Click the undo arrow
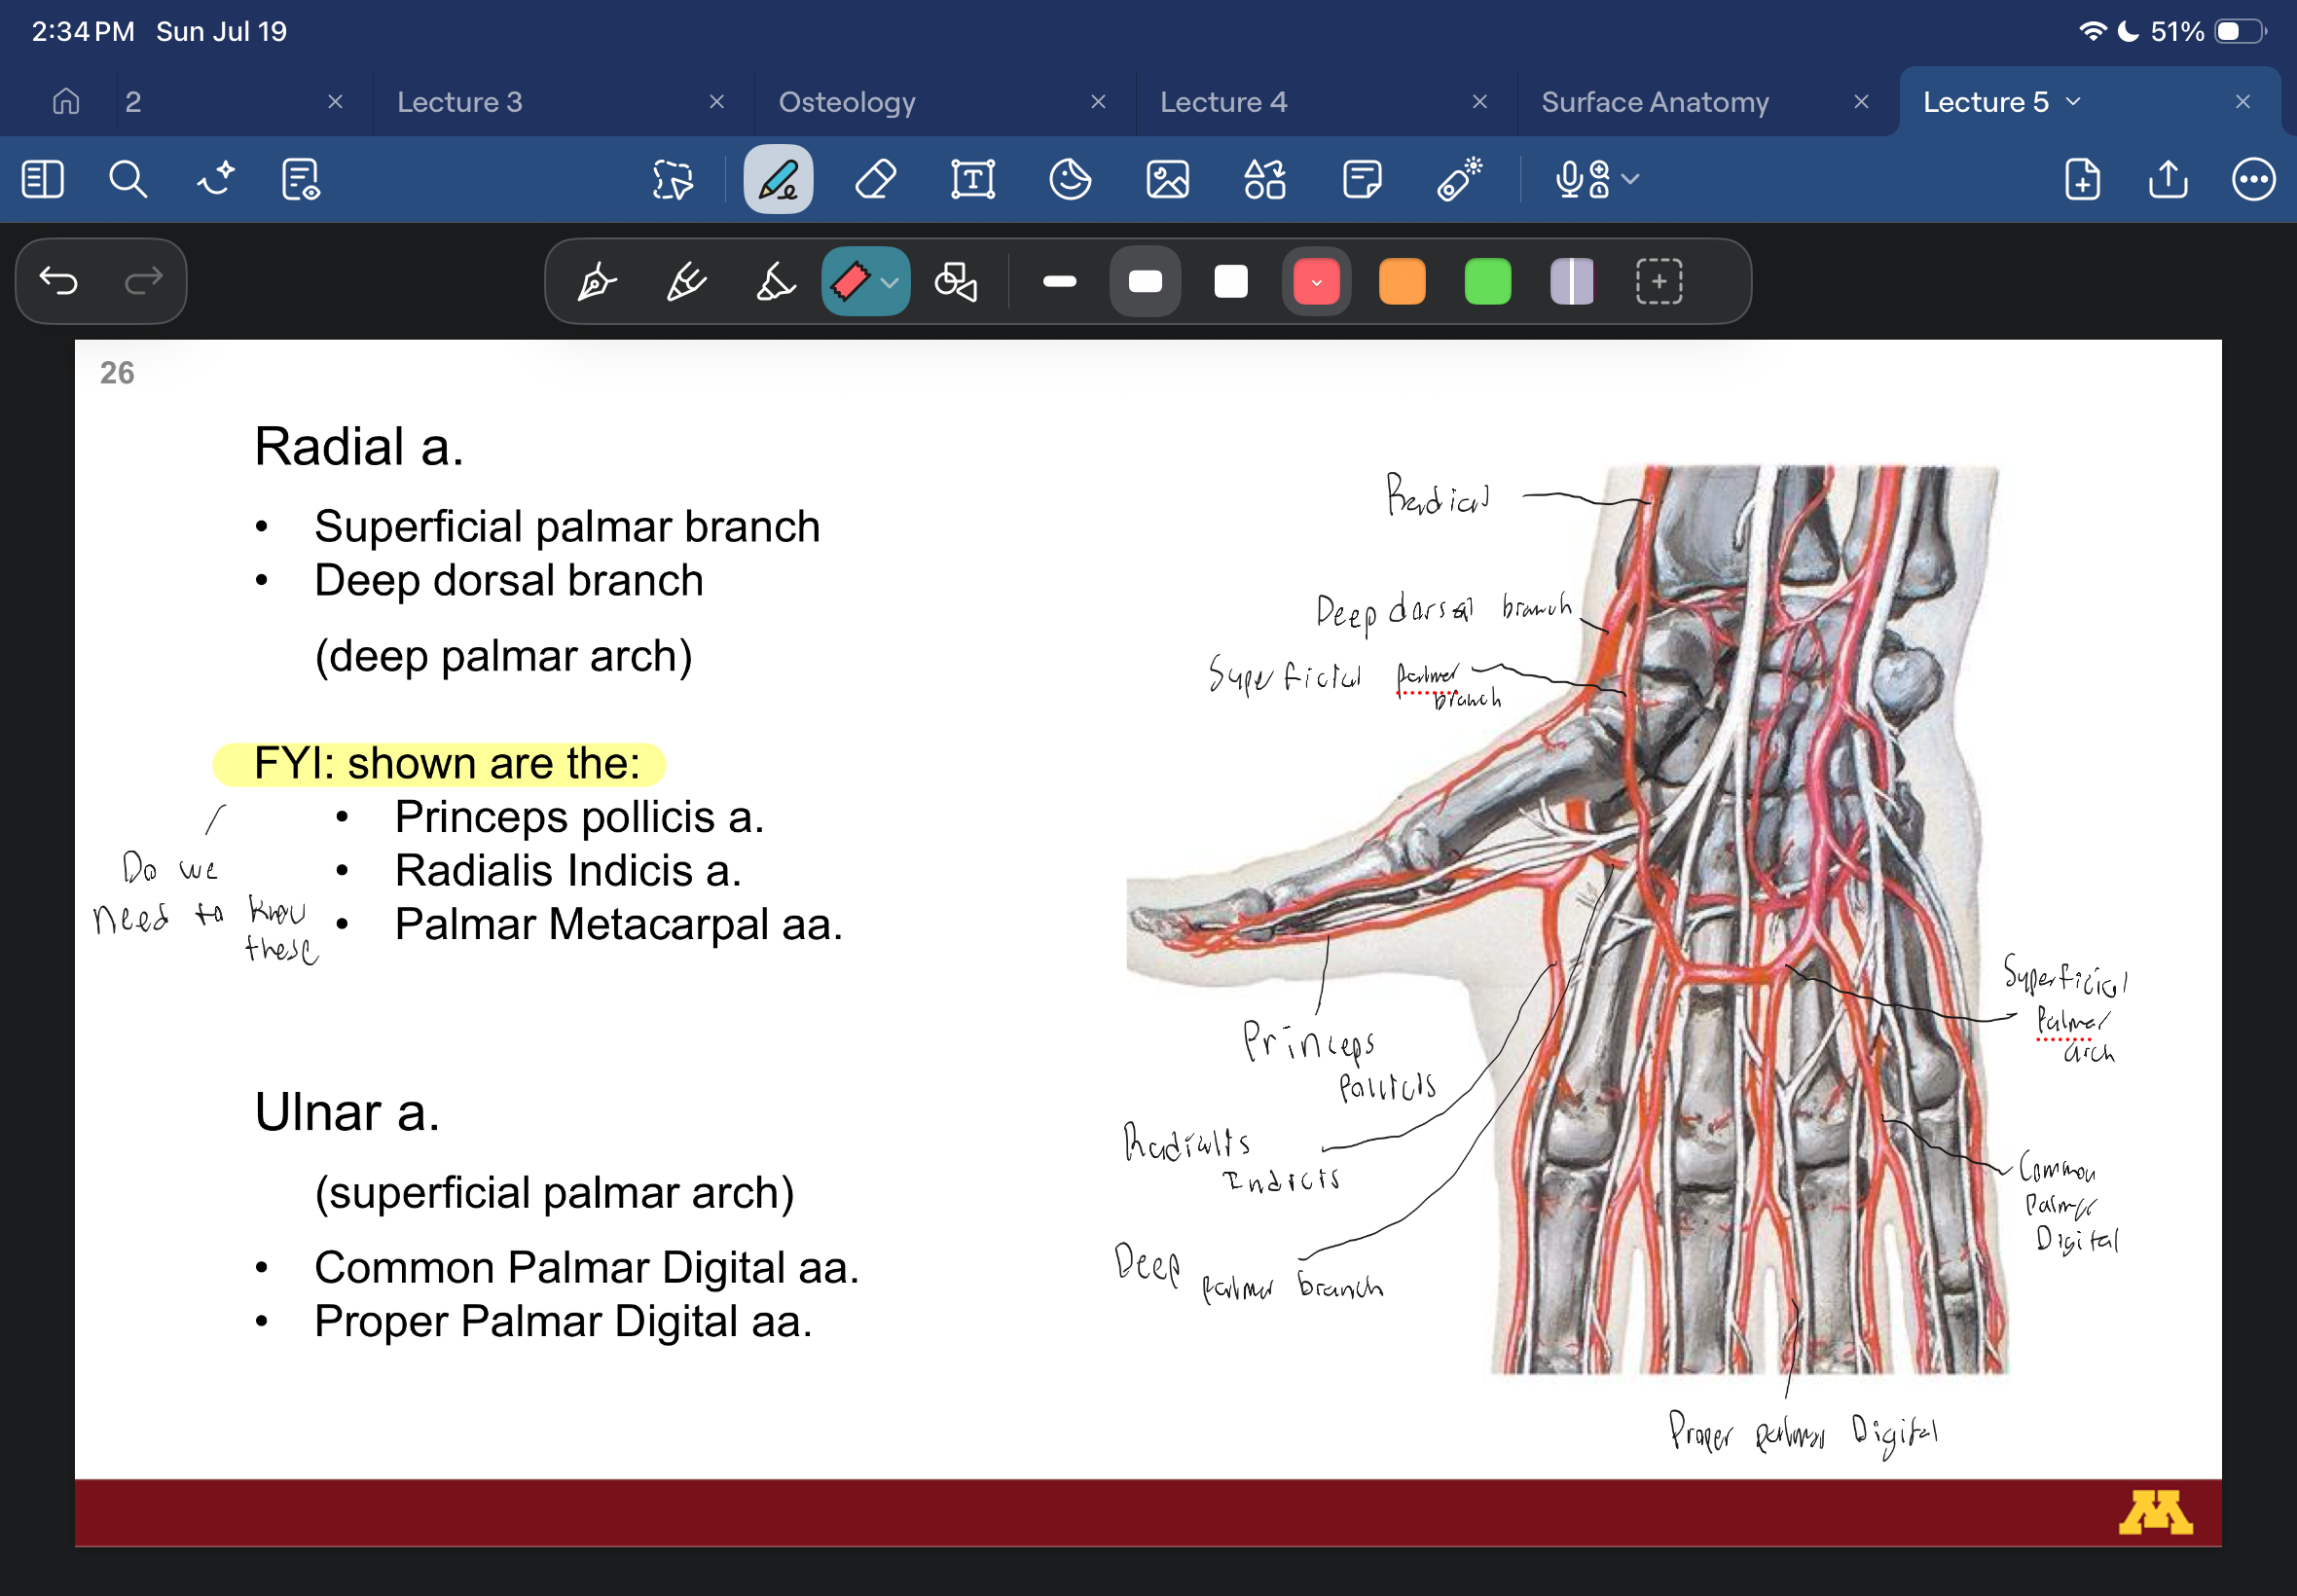The width and height of the screenshot is (2297, 1596). (59, 281)
